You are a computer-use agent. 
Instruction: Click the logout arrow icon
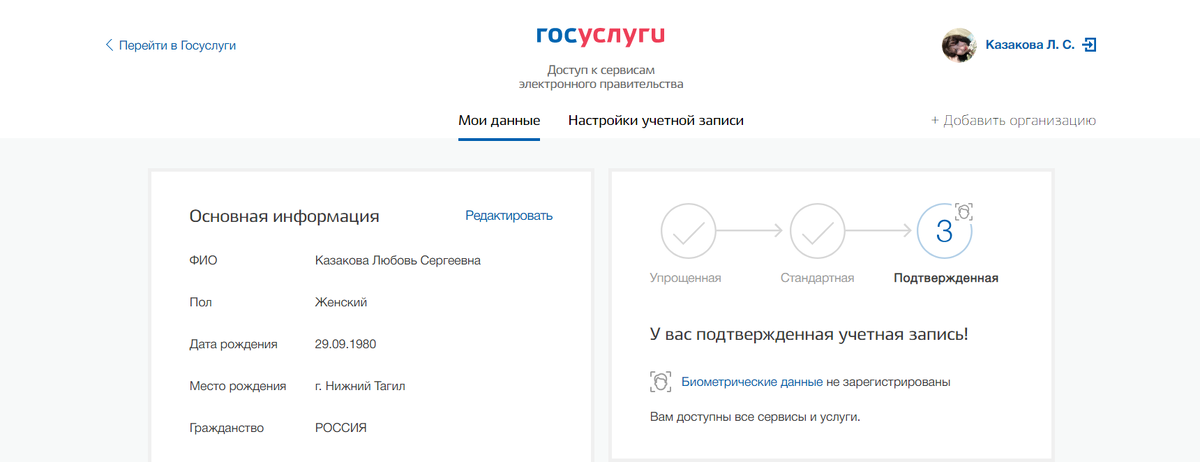(1090, 45)
